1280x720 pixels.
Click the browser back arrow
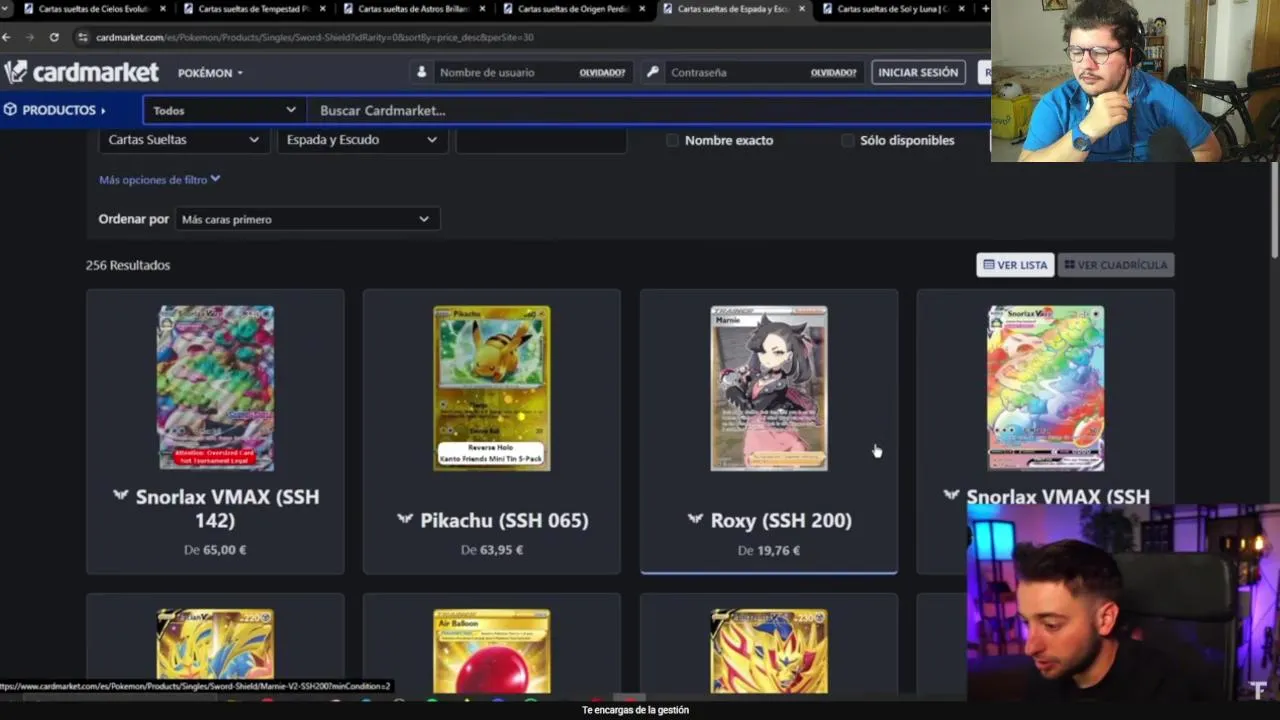[x=6, y=37]
